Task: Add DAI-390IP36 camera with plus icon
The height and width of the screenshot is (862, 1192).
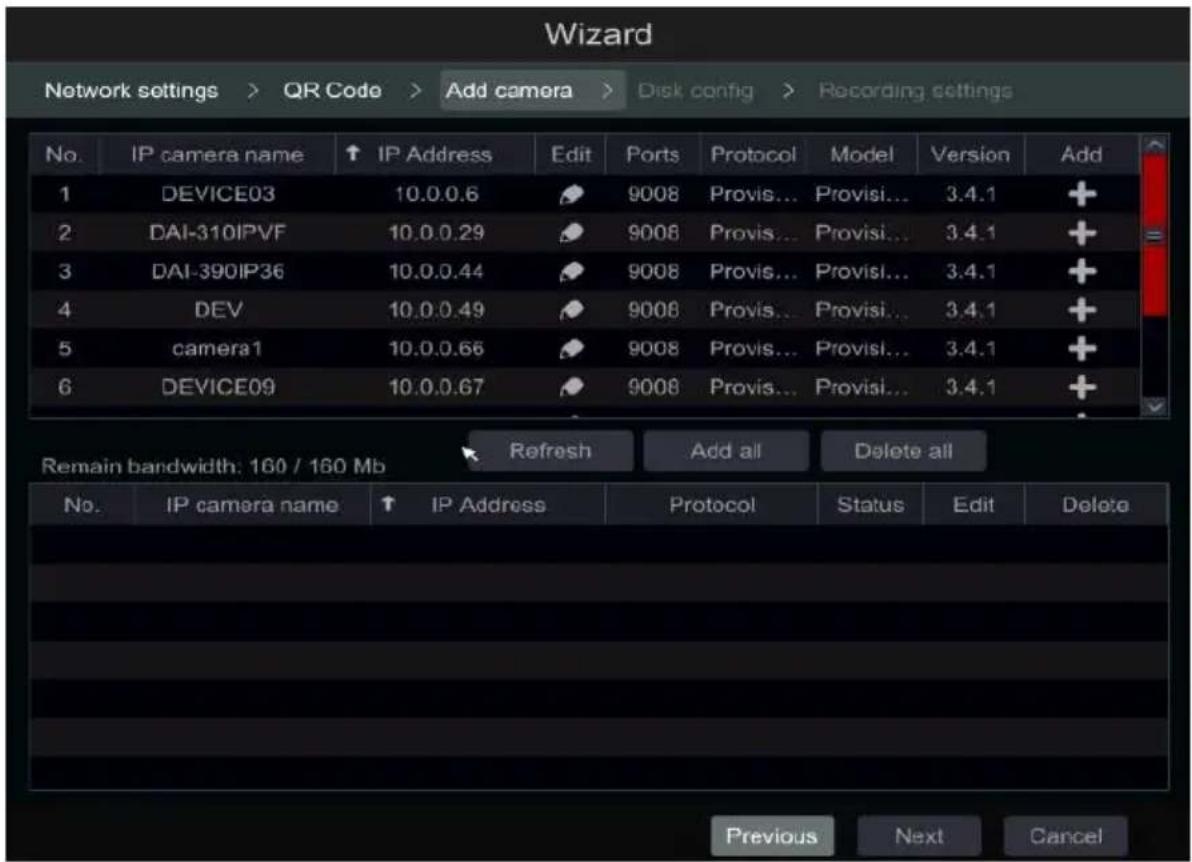Action: pos(1082,271)
